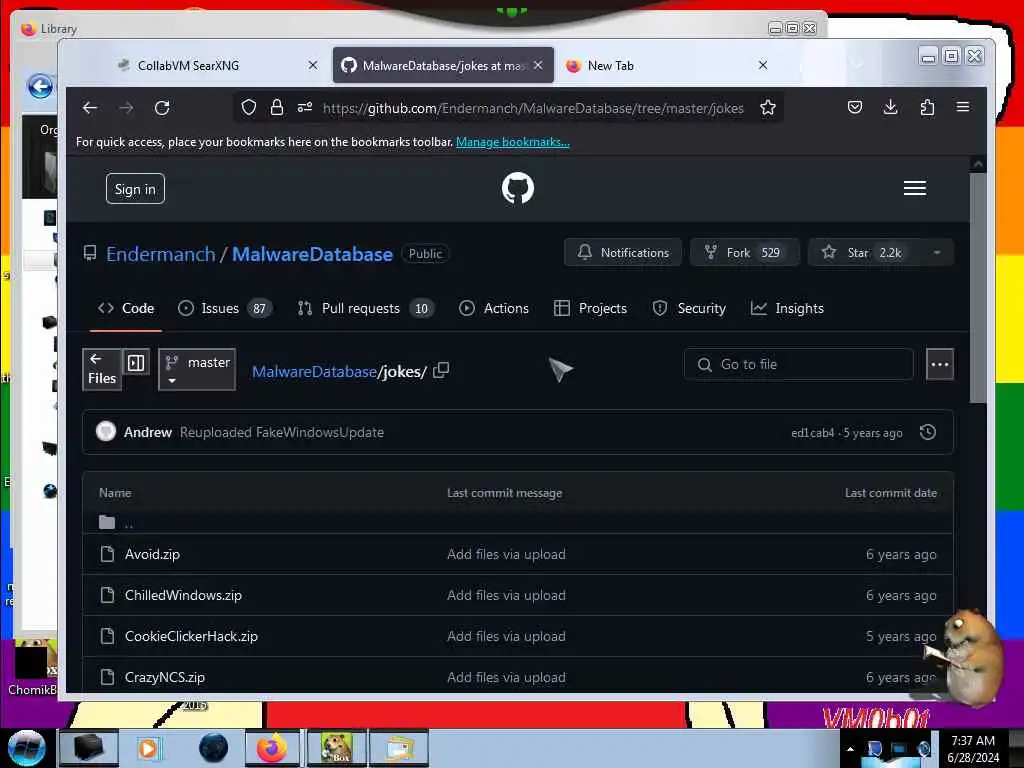The image size is (1024, 768).
Task: Click the Firefox forward arrow
Action: click(x=127, y=108)
